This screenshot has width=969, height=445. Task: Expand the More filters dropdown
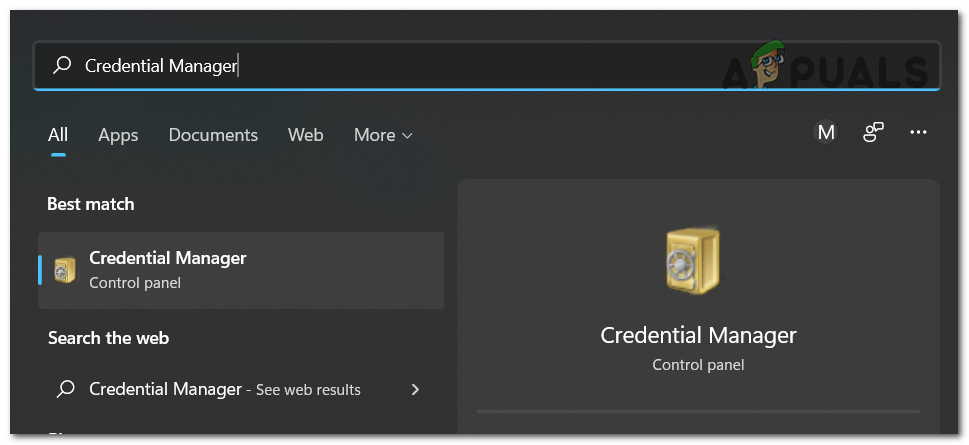383,135
